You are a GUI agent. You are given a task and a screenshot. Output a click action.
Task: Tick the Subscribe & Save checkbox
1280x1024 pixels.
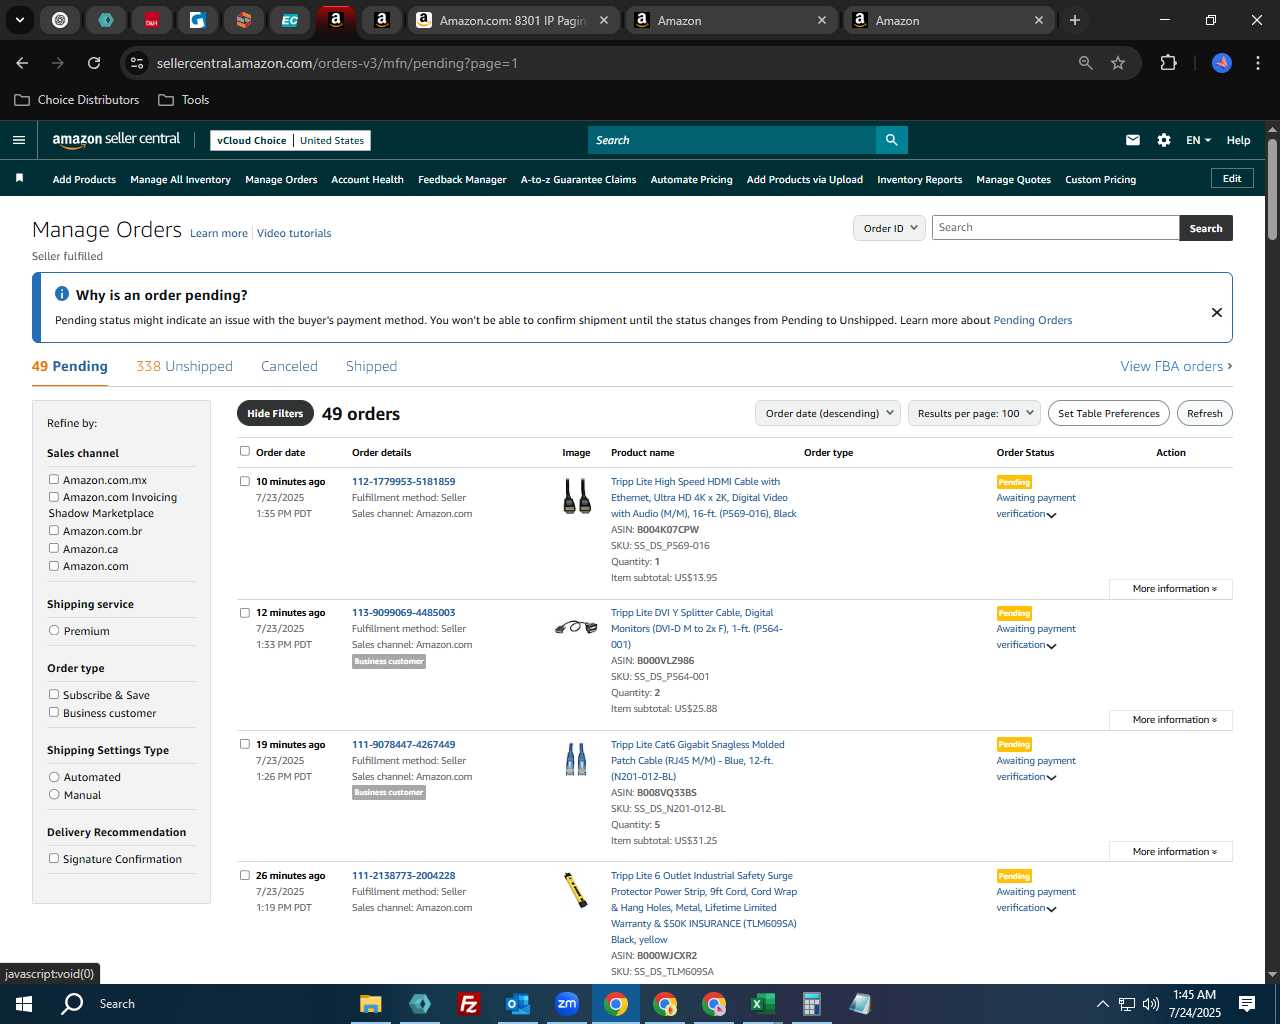pos(54,695)
